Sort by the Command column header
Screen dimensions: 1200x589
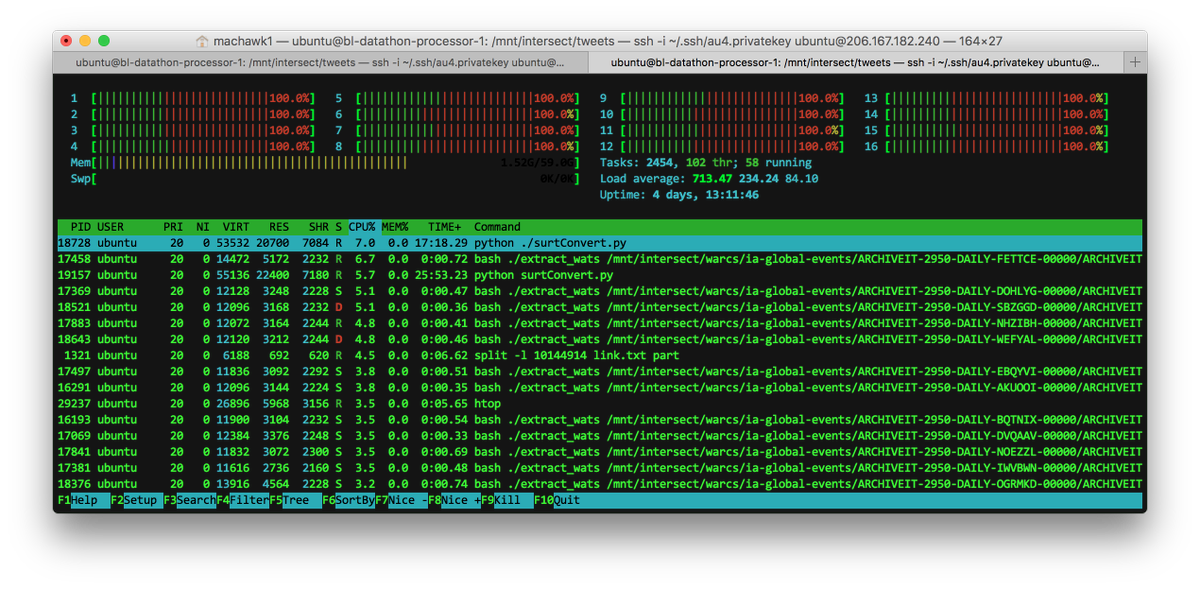point(497,226)
